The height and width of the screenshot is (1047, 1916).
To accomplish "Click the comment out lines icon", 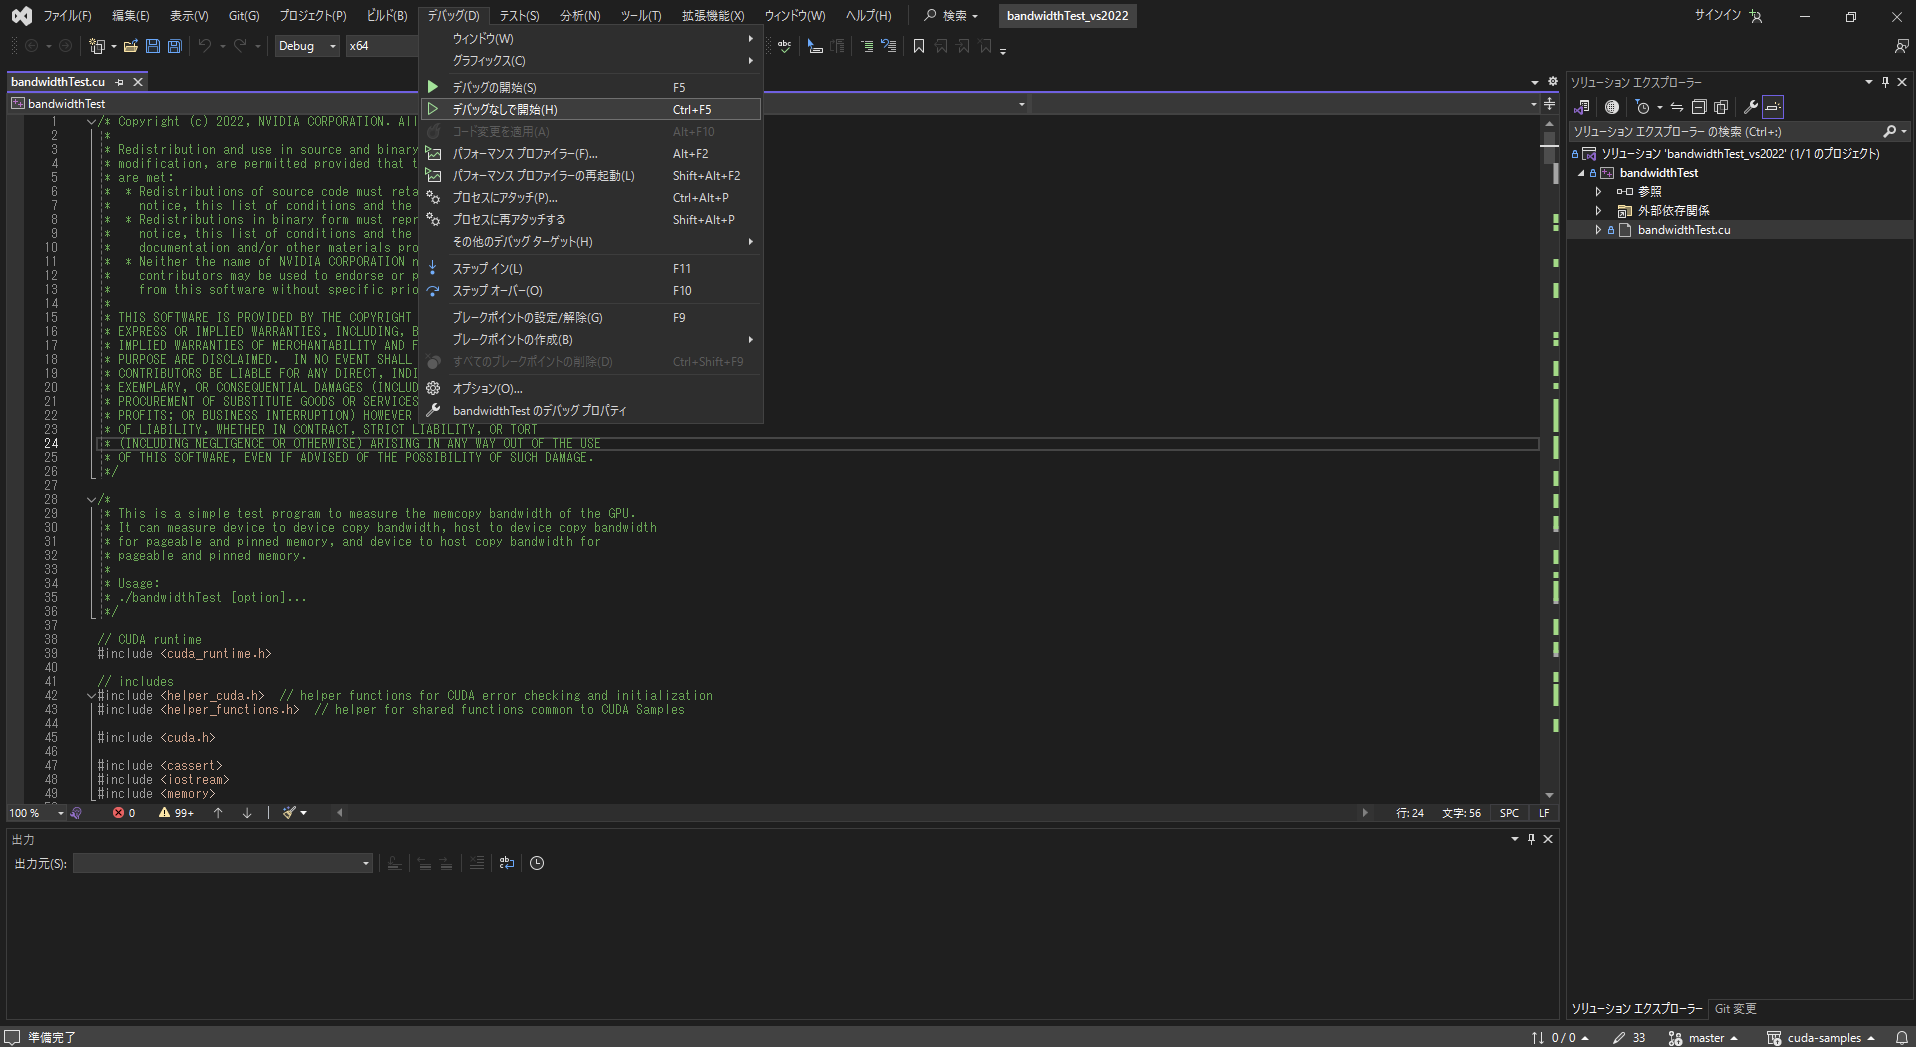I will click(867, 46).
